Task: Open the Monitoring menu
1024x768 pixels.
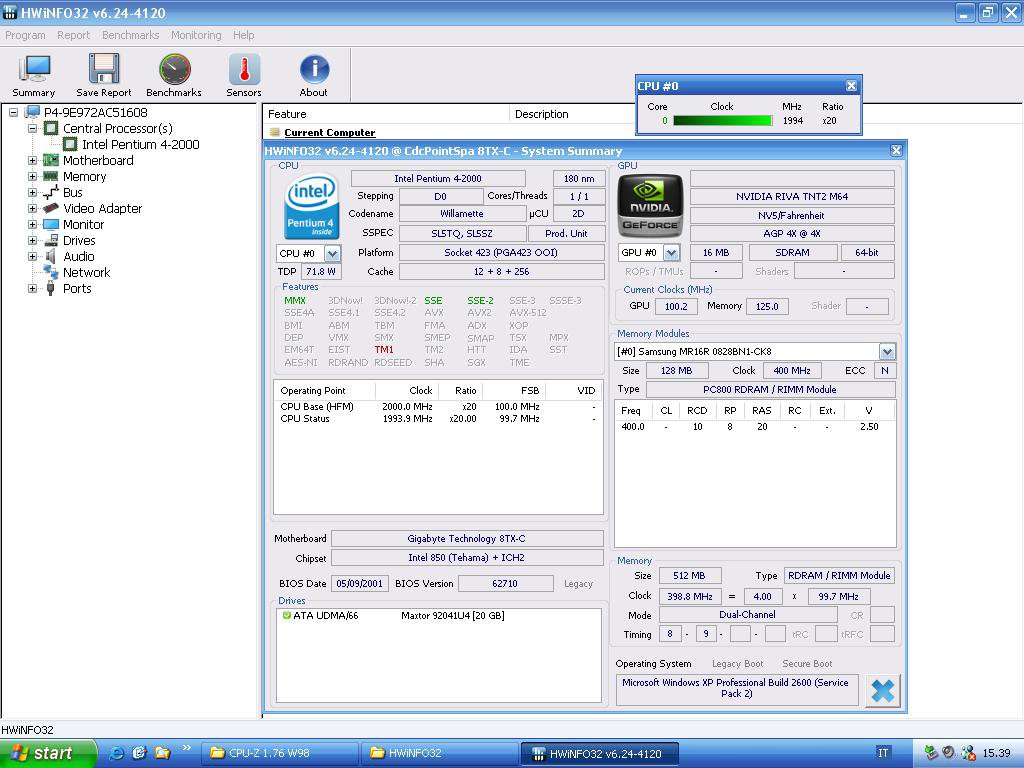Action: [x=196, y=35]
